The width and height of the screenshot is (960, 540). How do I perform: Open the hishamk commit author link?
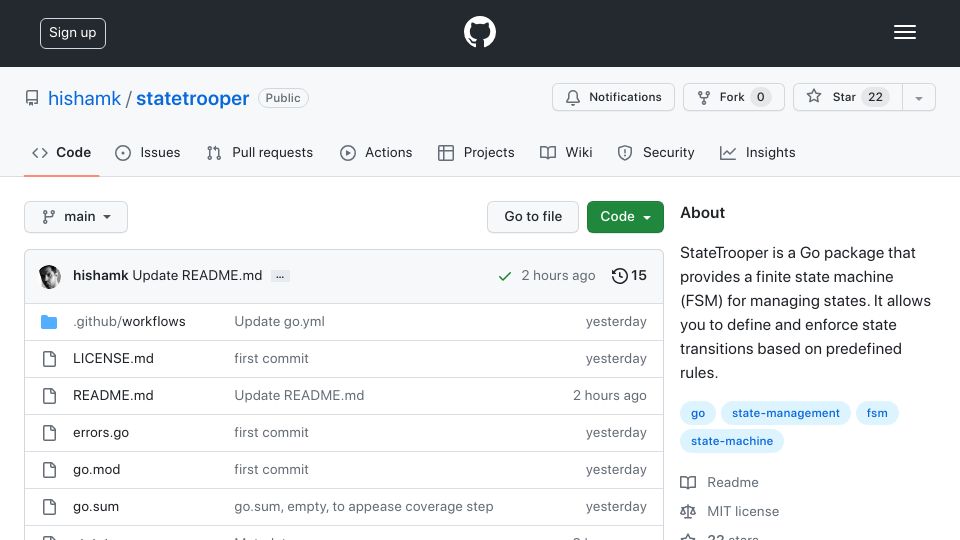(100, 276)
